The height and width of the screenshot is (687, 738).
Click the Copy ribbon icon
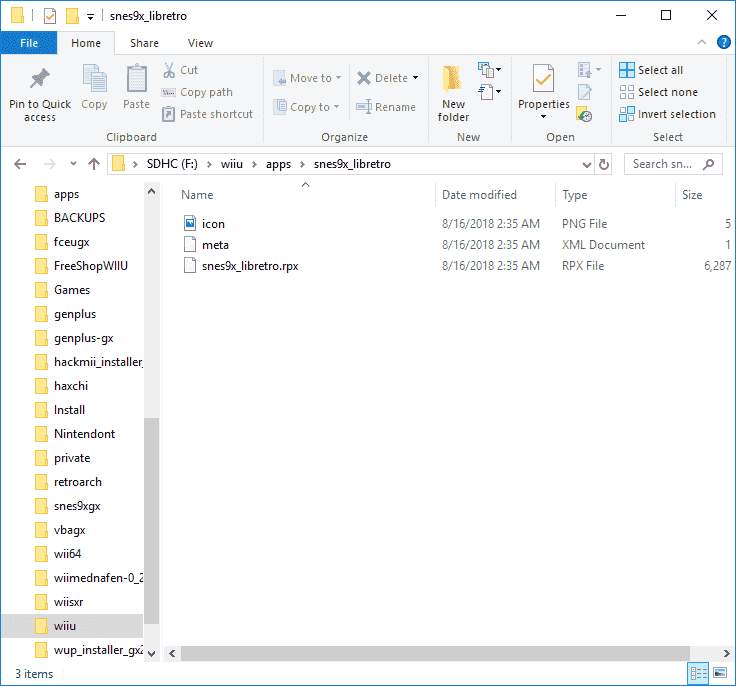coord(95,78)
